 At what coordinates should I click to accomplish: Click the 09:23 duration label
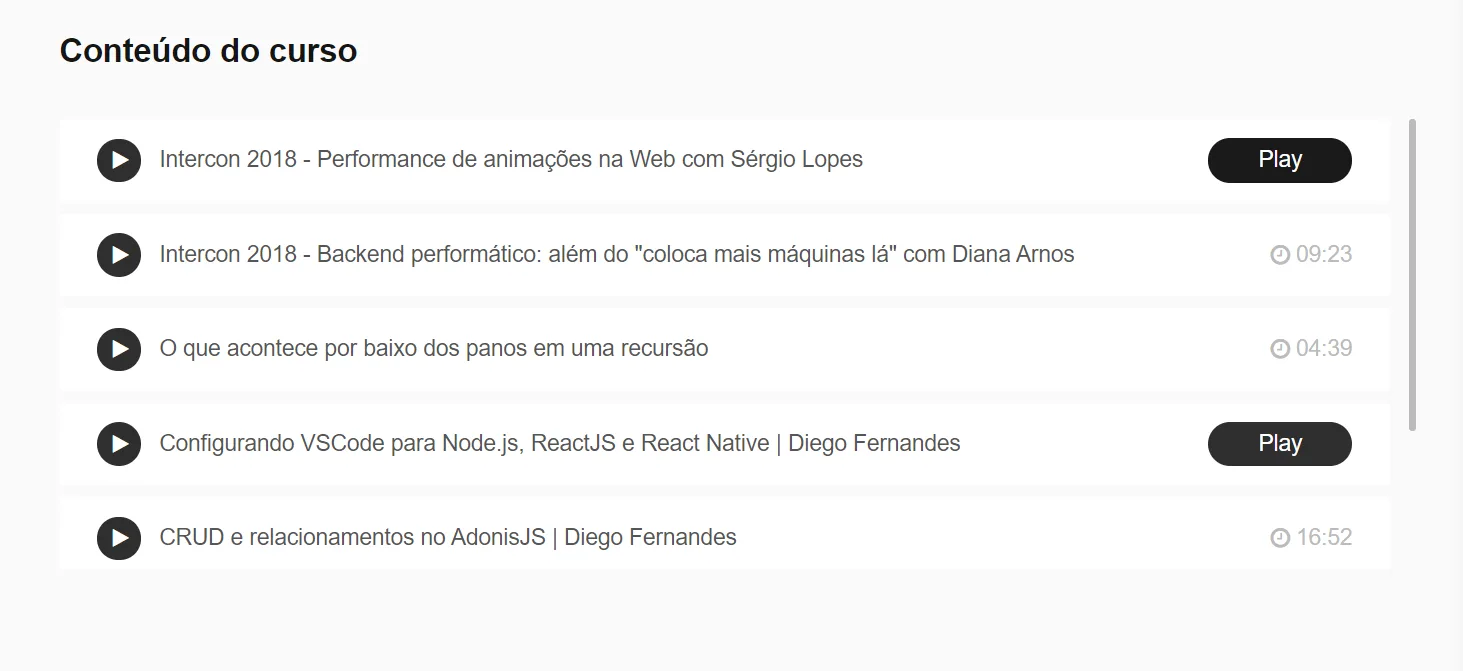pyautogui.click(x=1324, y=255)
